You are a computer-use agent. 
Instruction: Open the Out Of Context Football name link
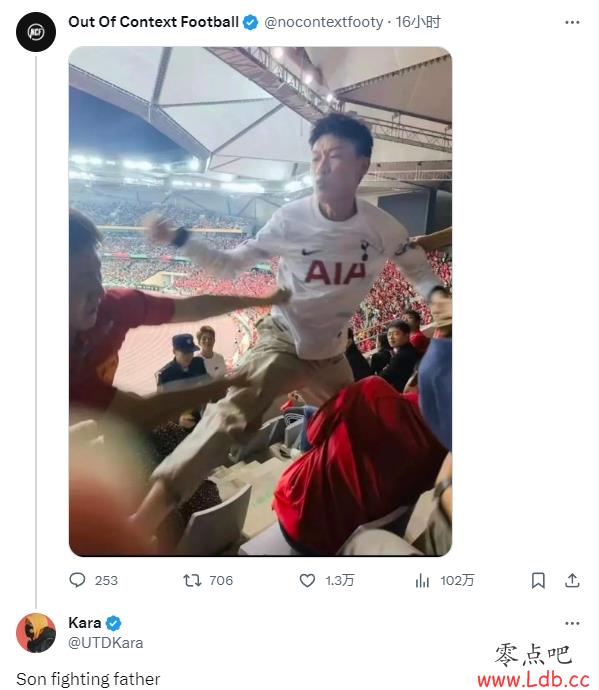153,22
